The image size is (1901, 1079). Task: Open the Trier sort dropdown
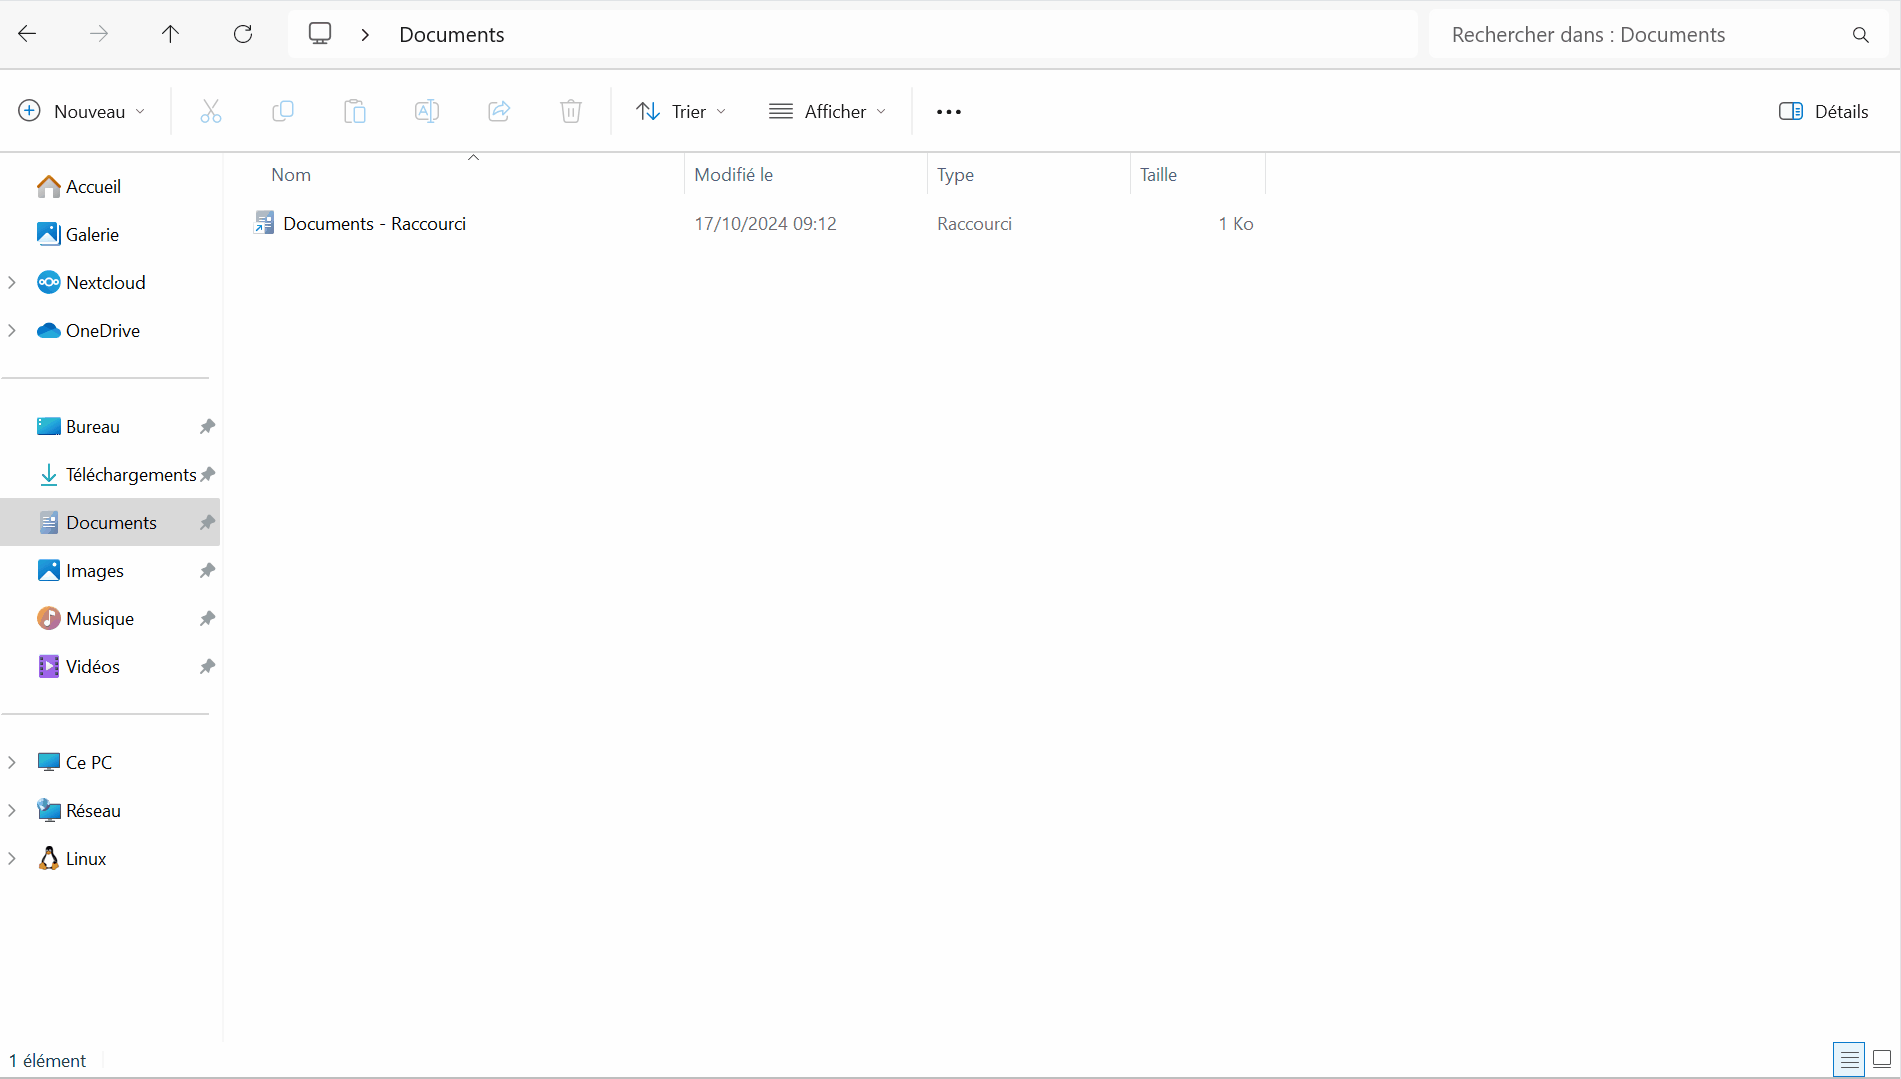(x=681, y=111)
